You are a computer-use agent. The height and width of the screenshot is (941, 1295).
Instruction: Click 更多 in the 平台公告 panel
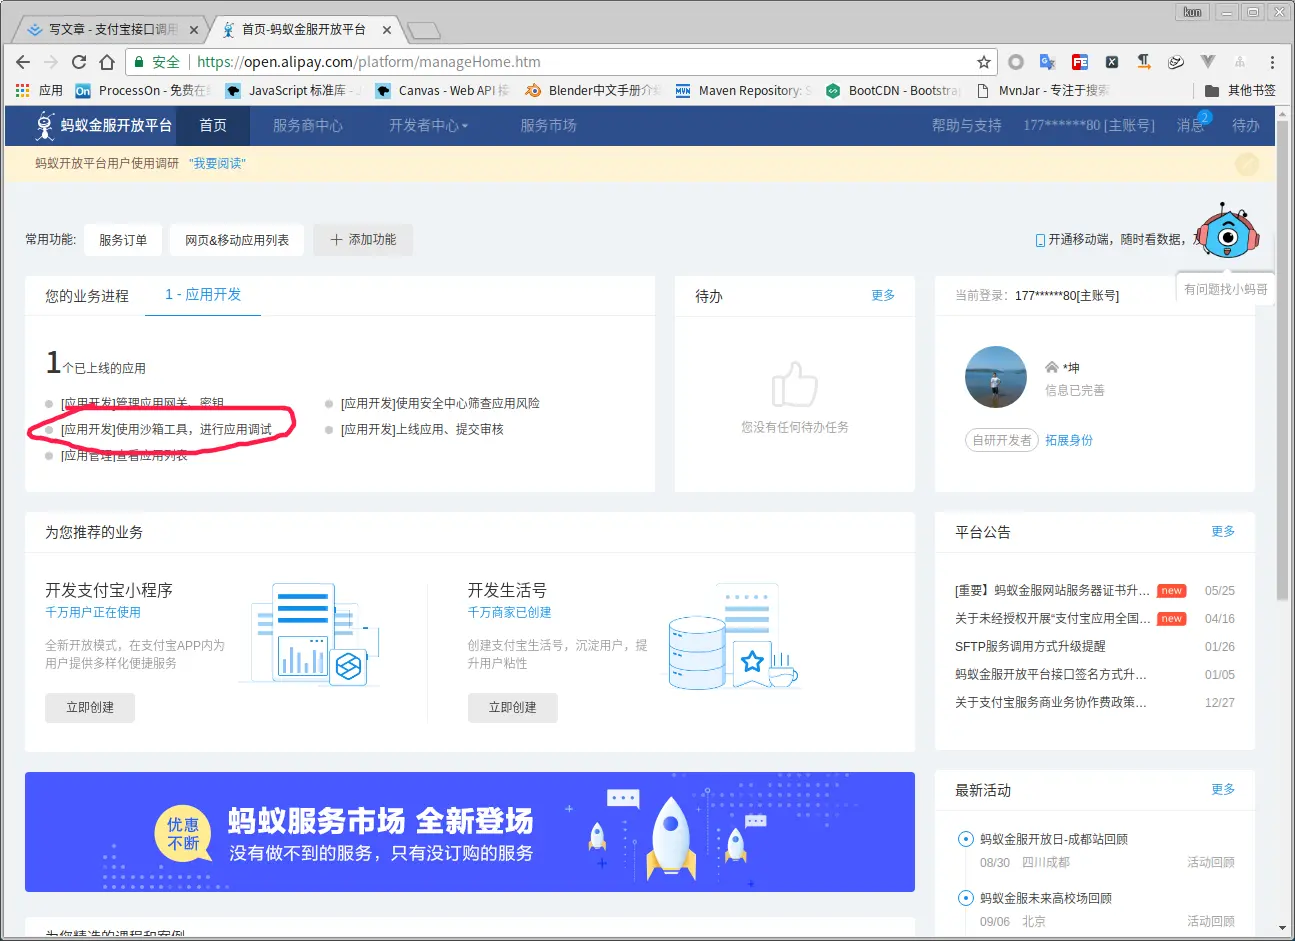(x=1223, y=531)
